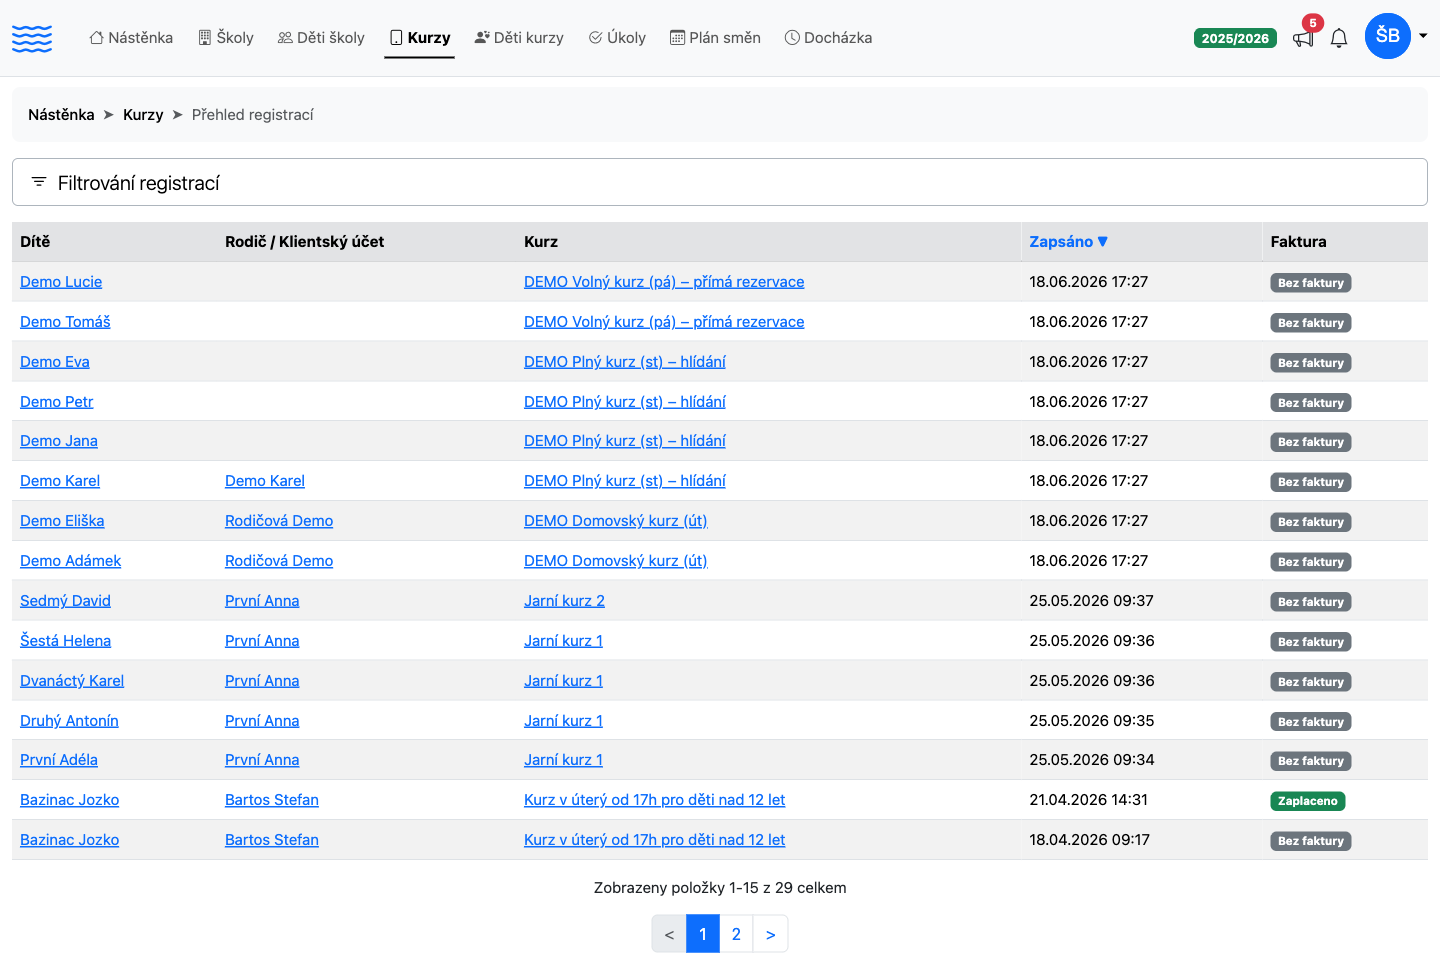Open Jarní kurz 1 in Šestá Helena row
The image size is (1440, 969).
coord(563,641)
